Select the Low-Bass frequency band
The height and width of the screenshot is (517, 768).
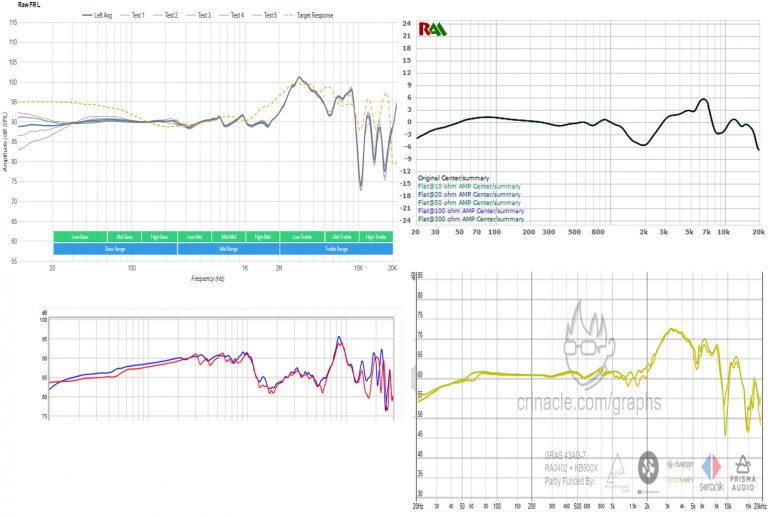(80, 236)
